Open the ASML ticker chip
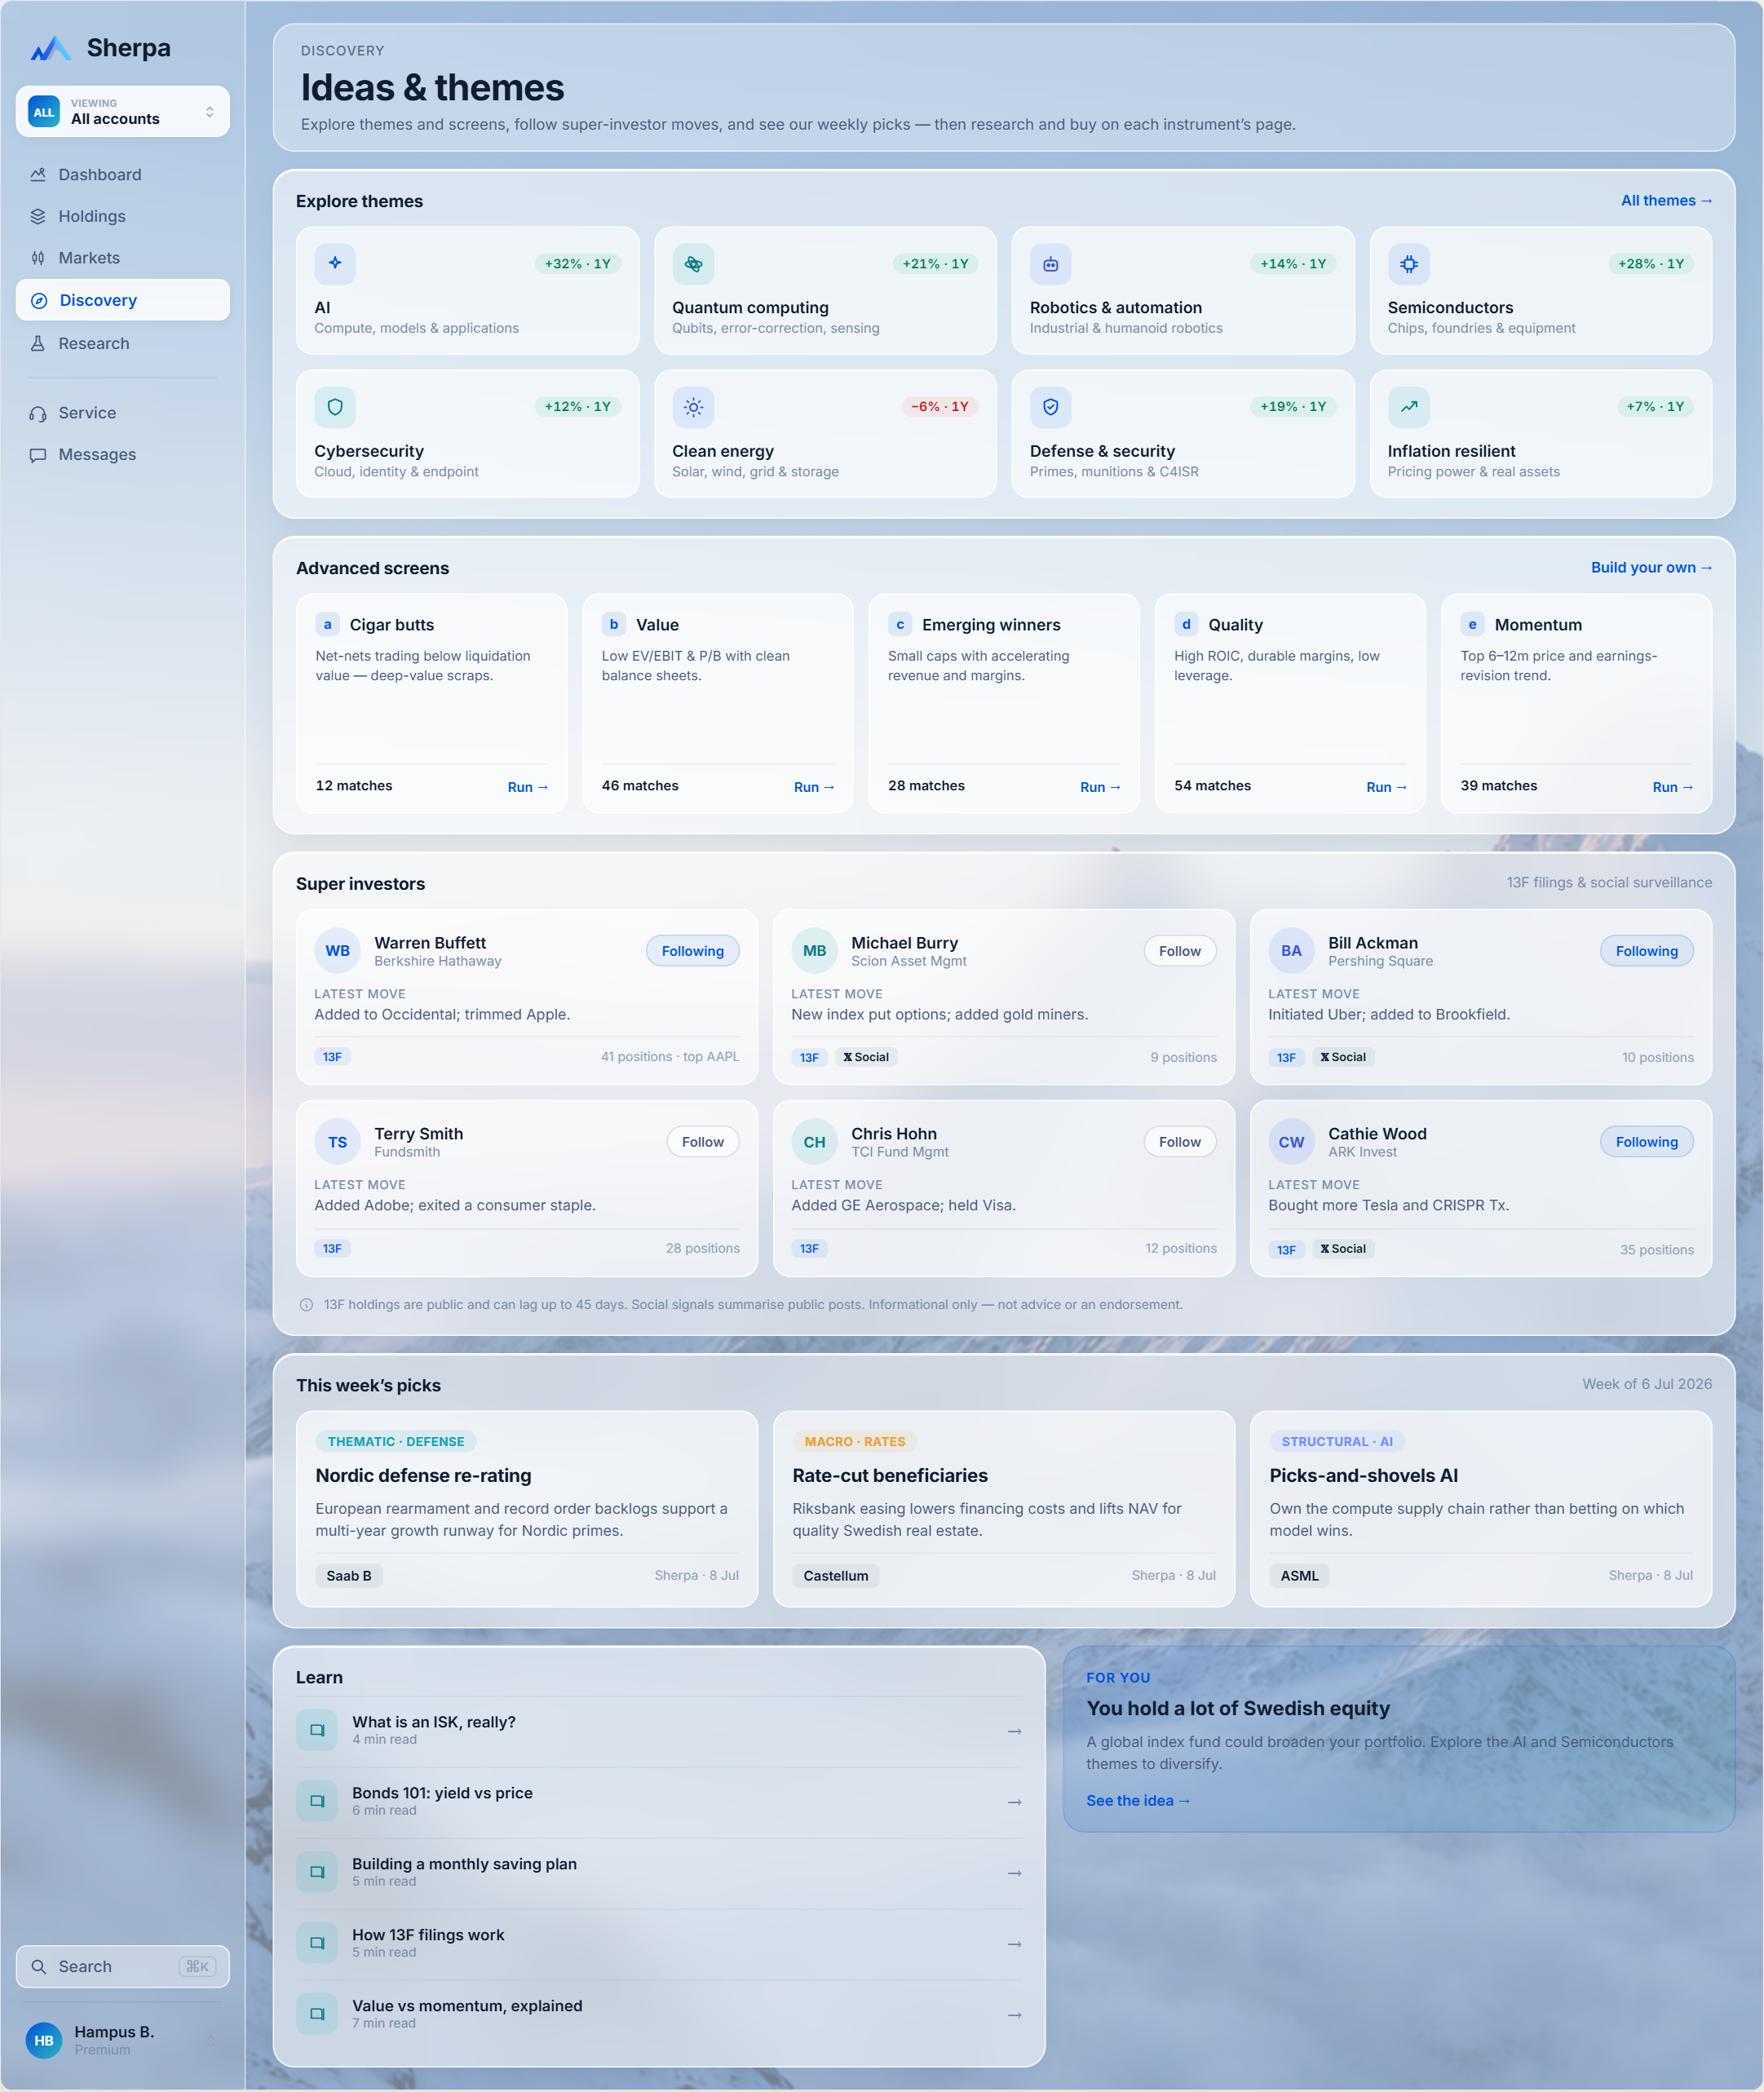This screenshot has height=2092, width=1764. 1299,1575
